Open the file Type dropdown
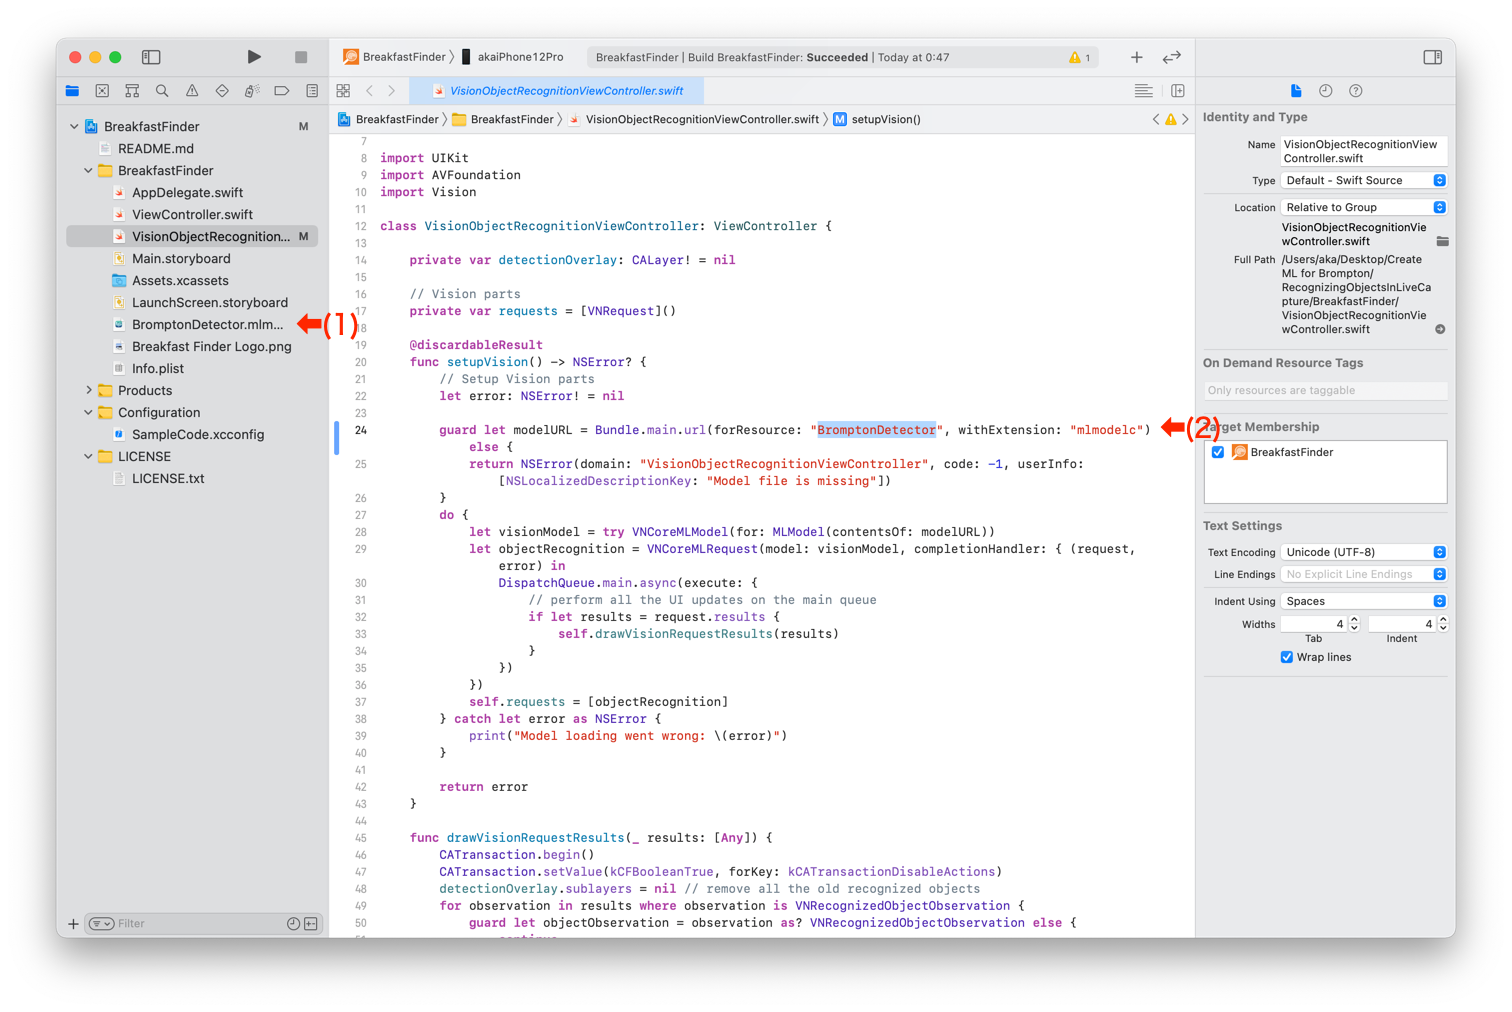The height and width of the screenshot is (1012, 1512). click(x=1364, y=181)
